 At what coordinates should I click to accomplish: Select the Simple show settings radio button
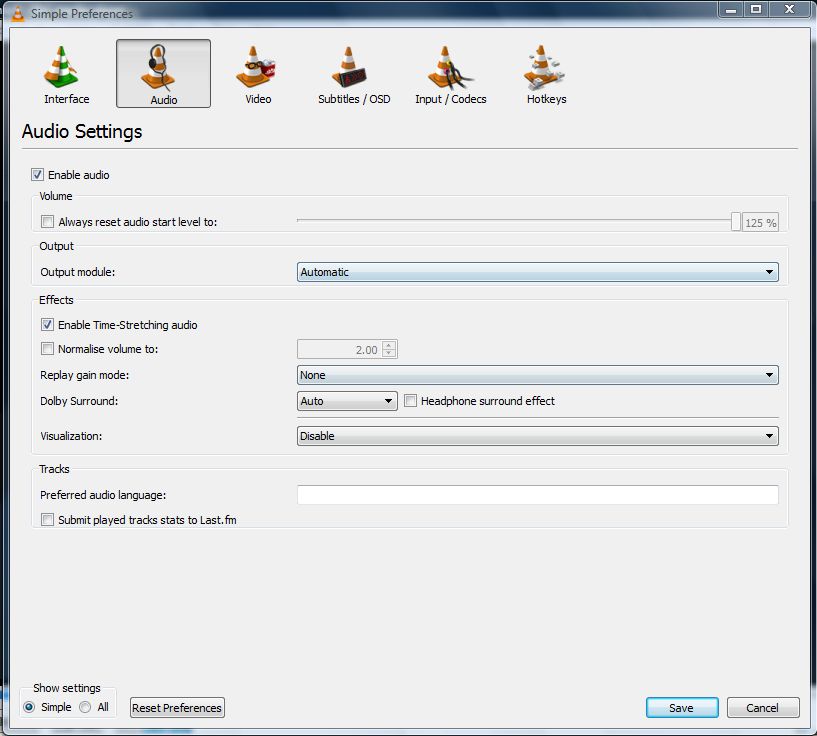pyautogui.click(x=29, y=707)
